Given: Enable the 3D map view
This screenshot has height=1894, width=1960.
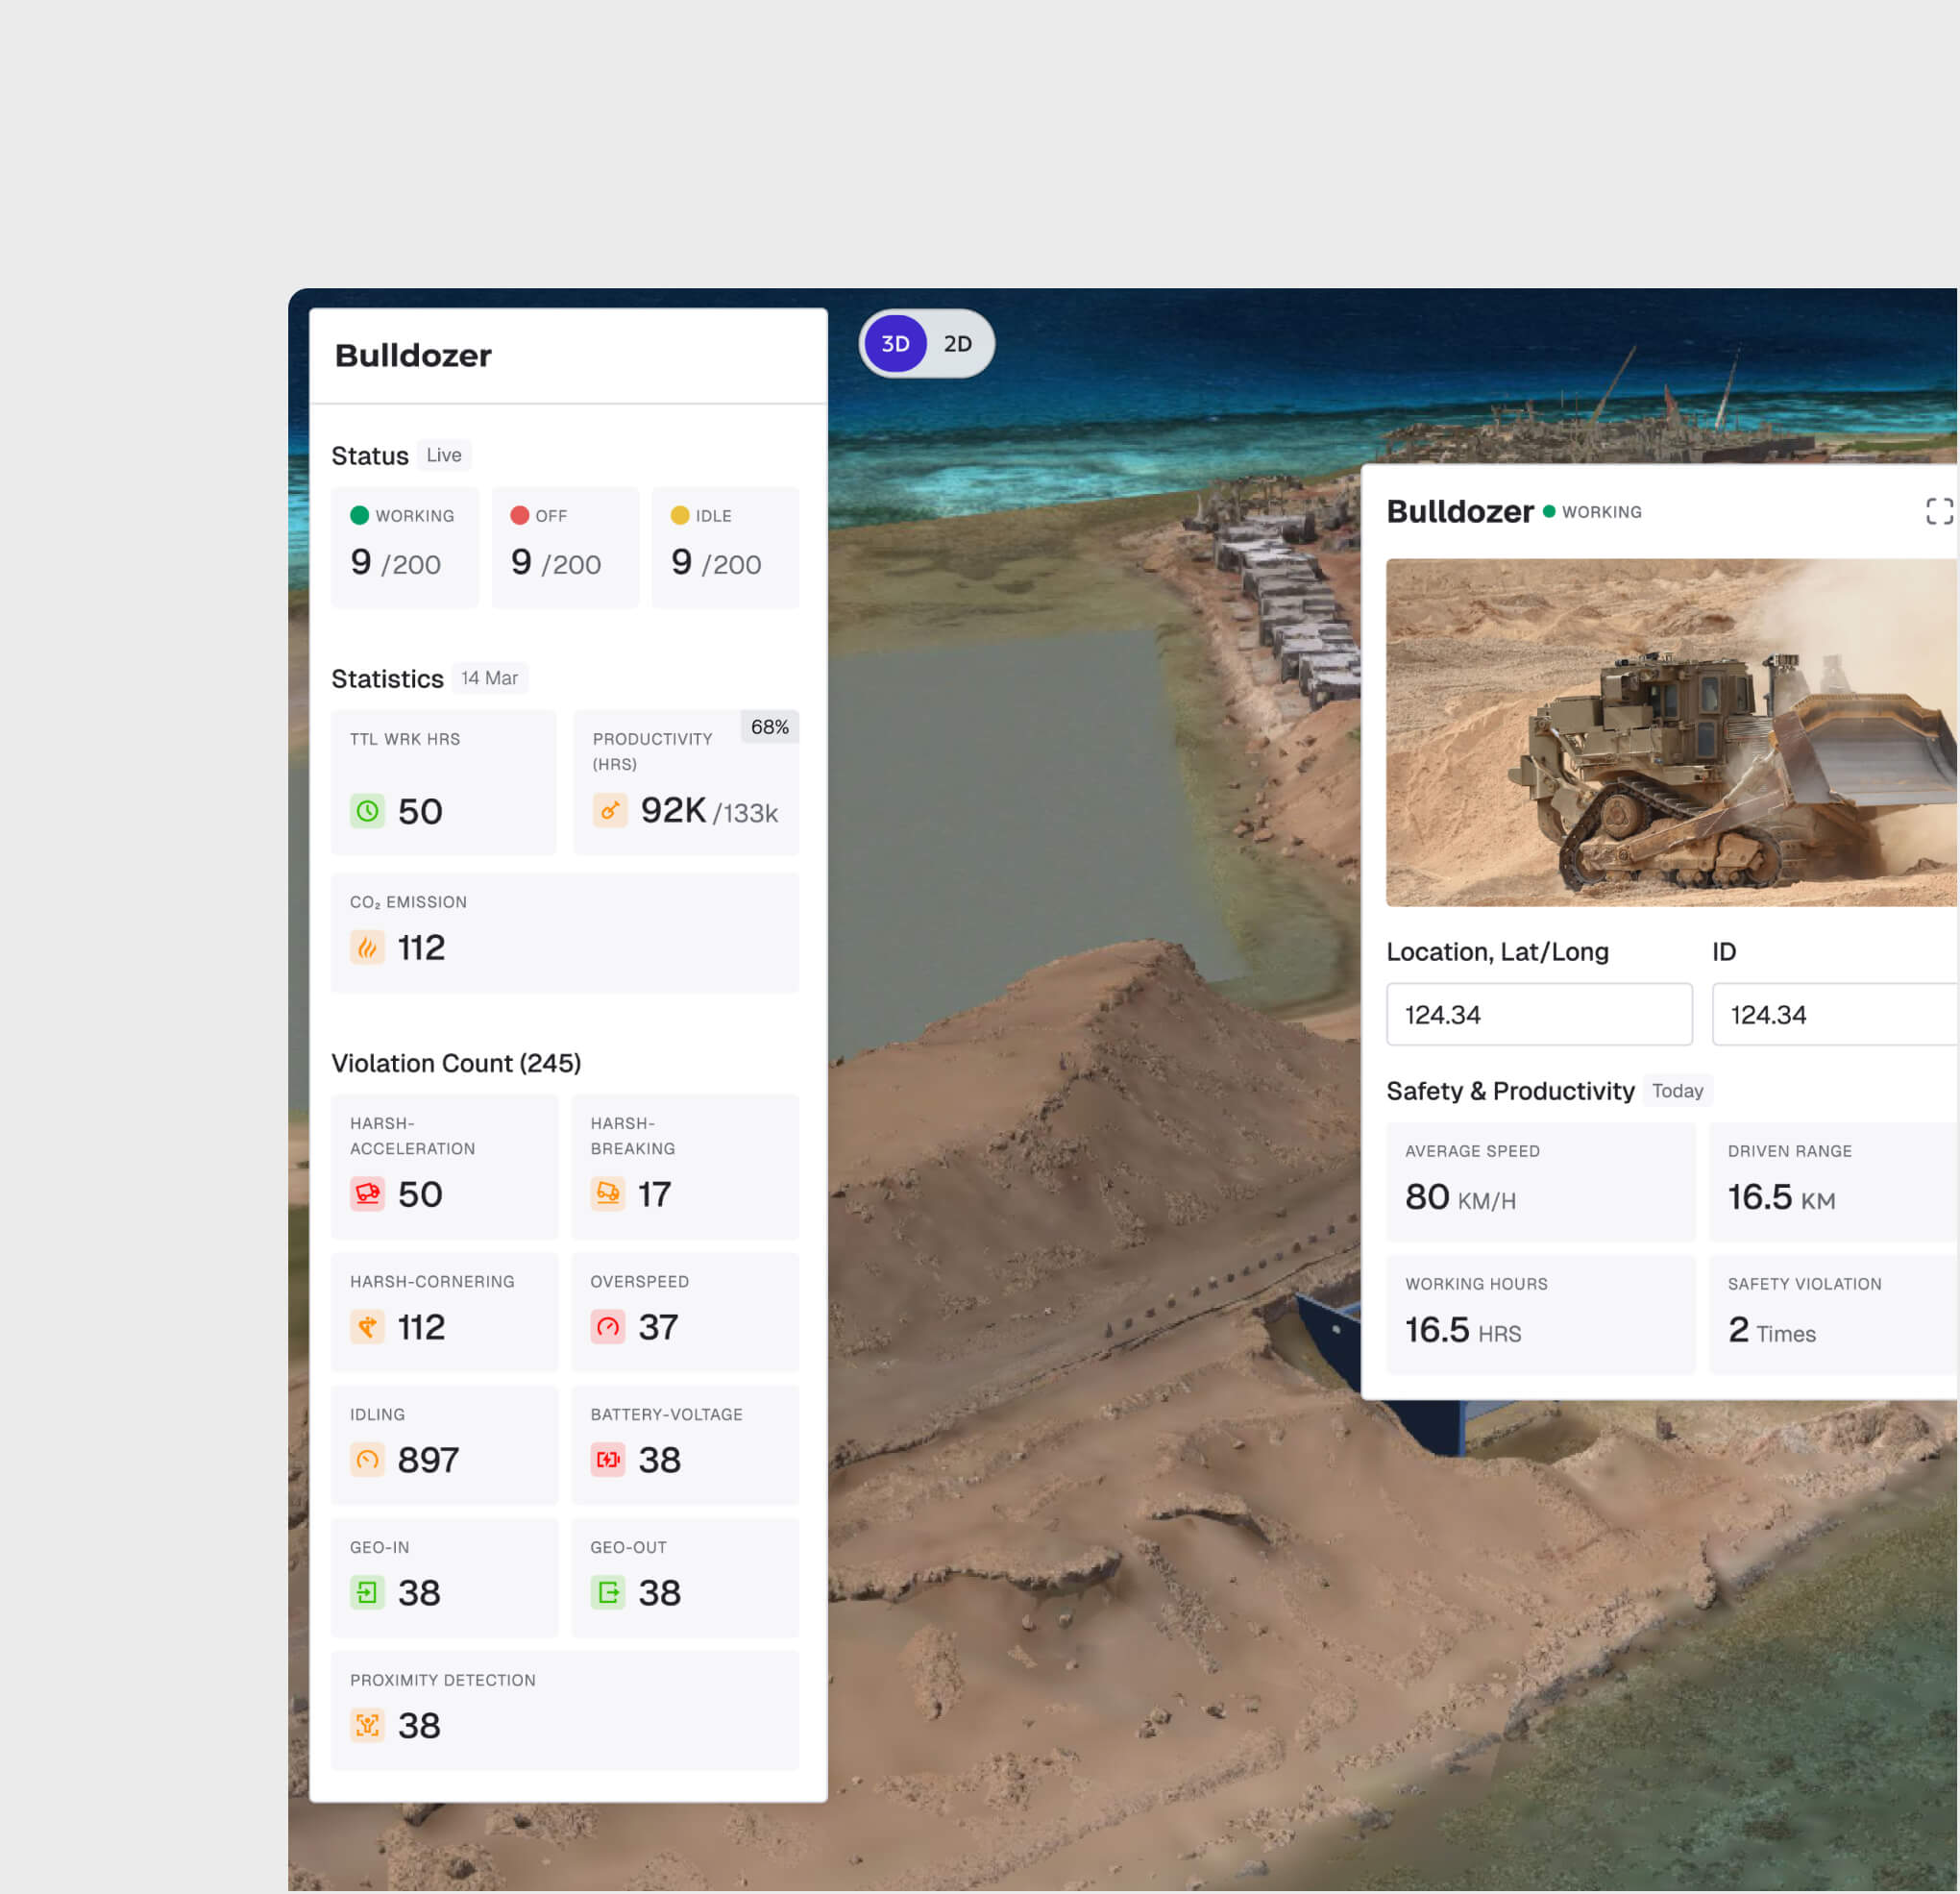Looking at the screenshot, I should pyautogui.click(x=895, y=343).
